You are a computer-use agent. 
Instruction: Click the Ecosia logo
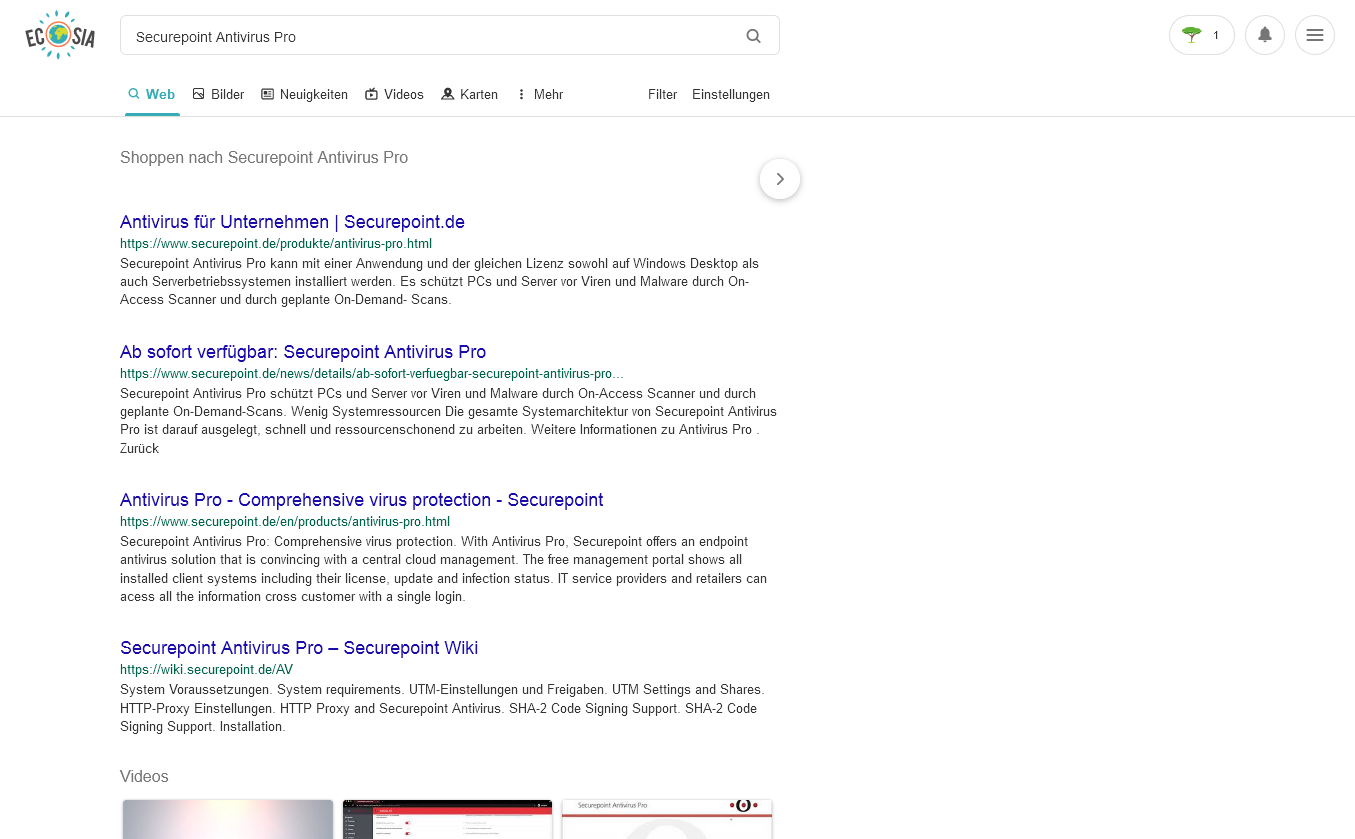60,35
